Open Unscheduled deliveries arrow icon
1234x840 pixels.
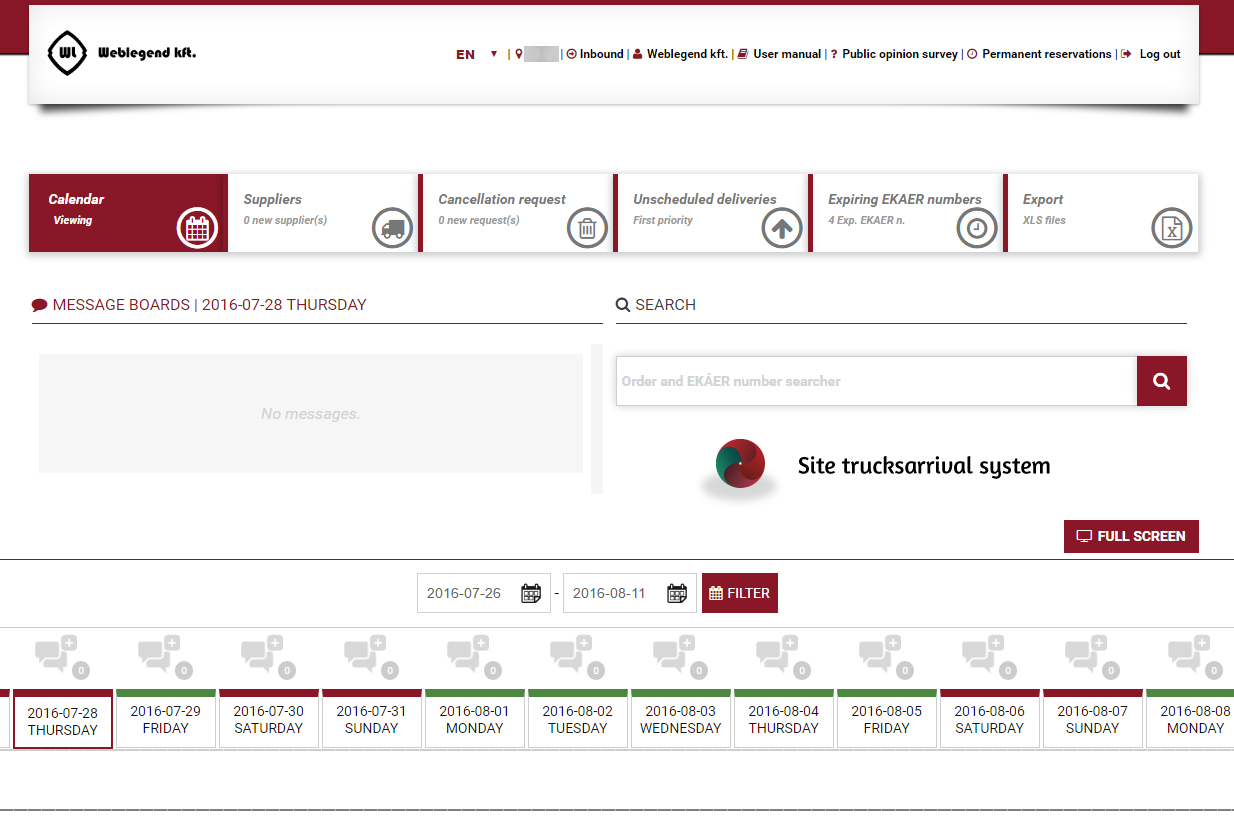(x=782, y=228)
